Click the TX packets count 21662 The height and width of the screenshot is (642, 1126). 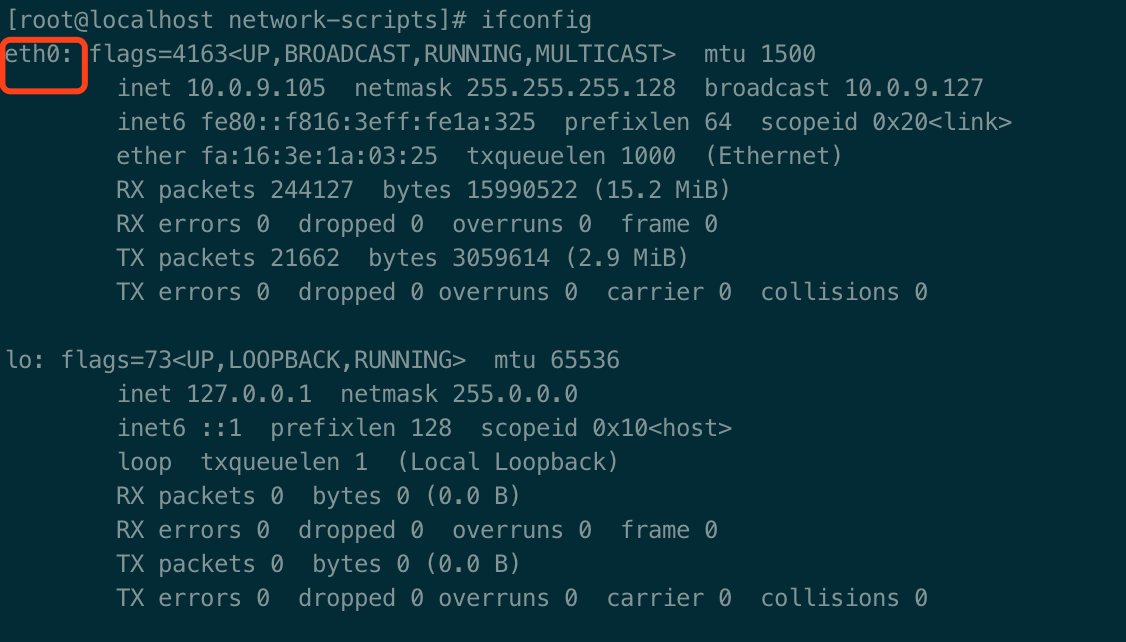tap(304, 258)
